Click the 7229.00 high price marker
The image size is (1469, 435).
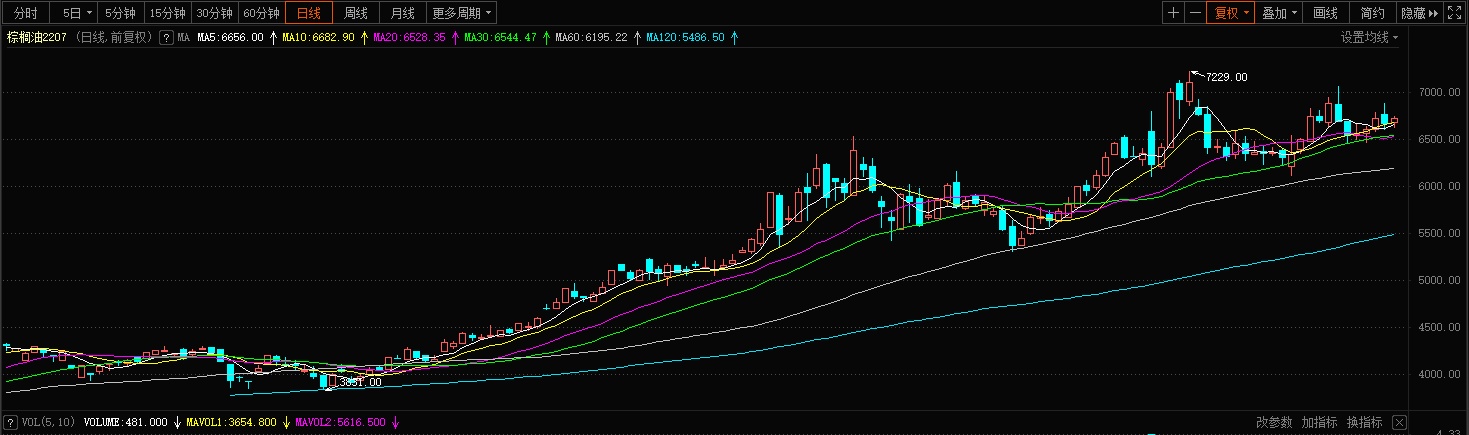click(x=1227, y=77)
